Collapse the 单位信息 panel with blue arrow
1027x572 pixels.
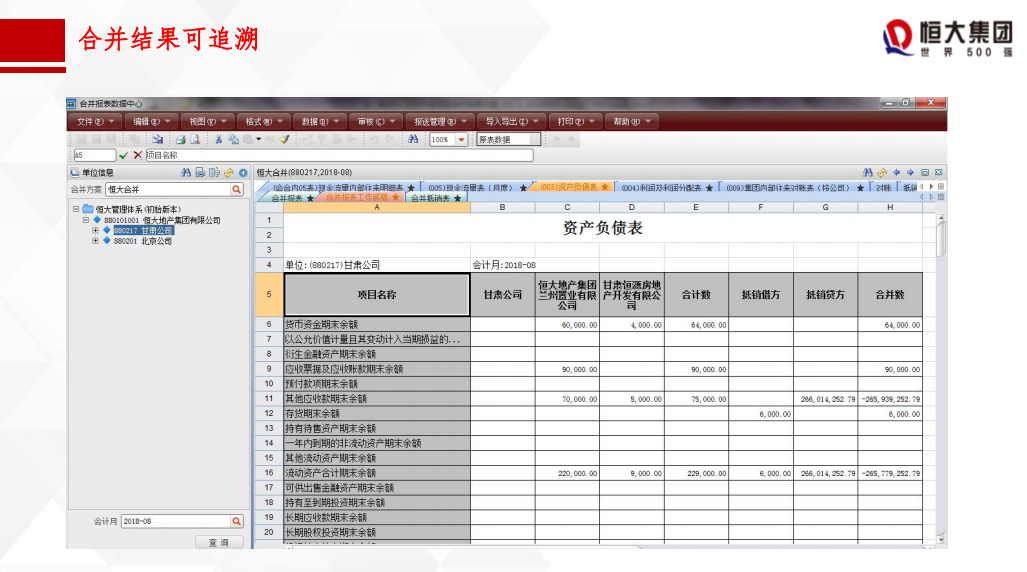click(x=243, y=173)
